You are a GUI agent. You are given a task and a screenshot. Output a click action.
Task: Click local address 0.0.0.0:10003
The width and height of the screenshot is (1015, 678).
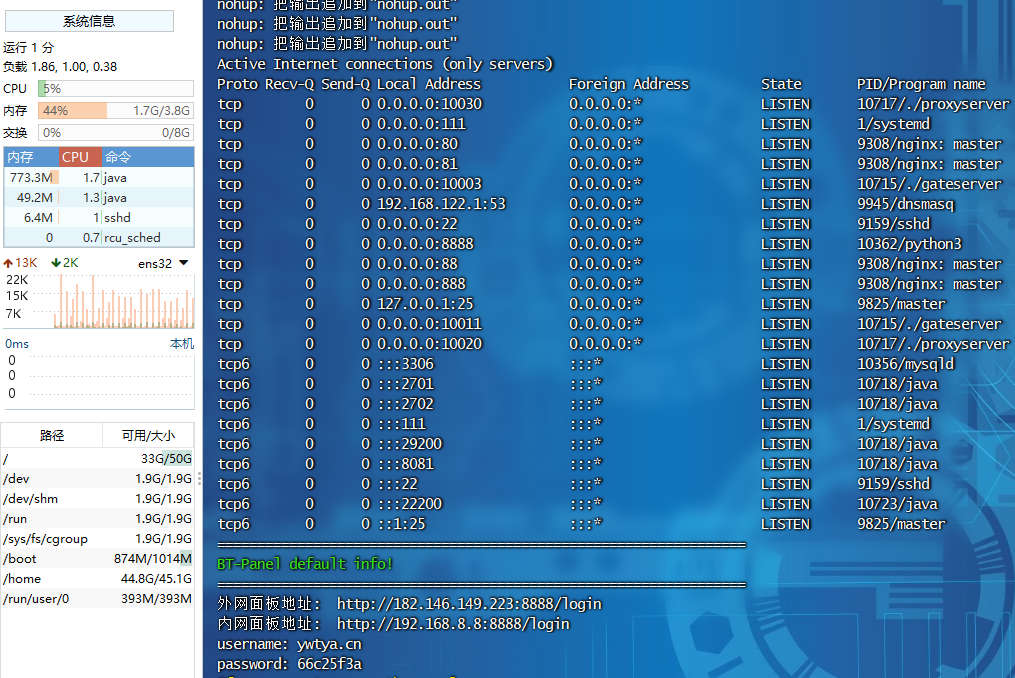coord(430,184)
